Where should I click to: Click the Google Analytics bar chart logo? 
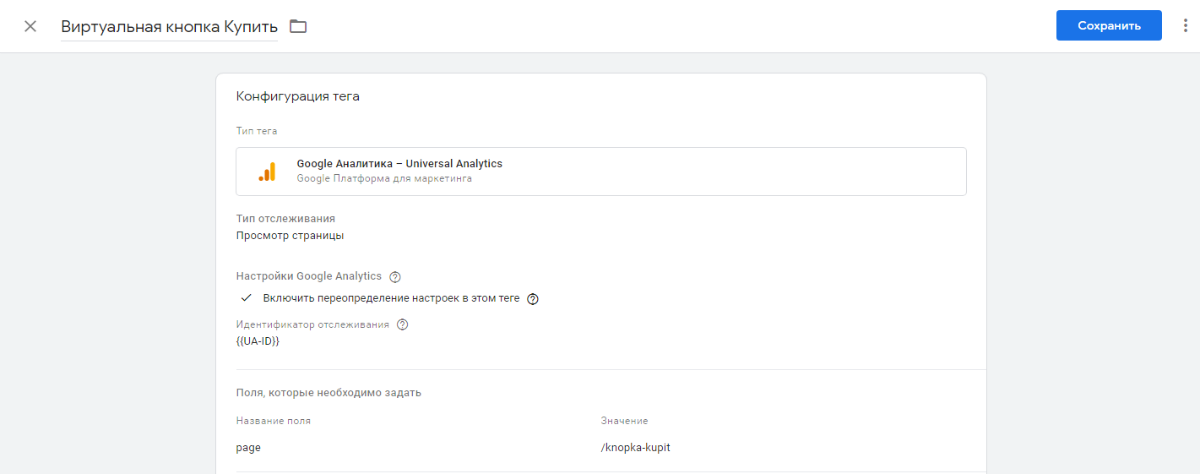[267, 171]
